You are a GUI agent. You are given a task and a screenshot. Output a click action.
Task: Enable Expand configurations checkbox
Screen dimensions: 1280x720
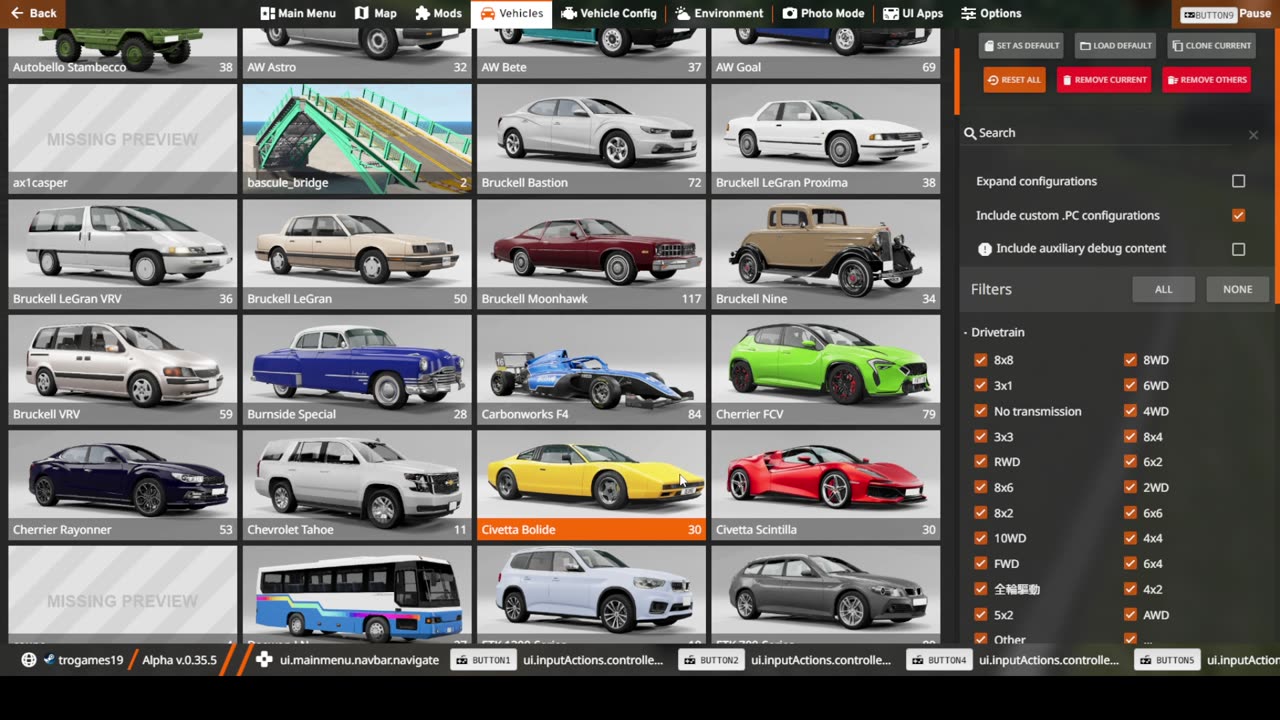pos(1238,181)
